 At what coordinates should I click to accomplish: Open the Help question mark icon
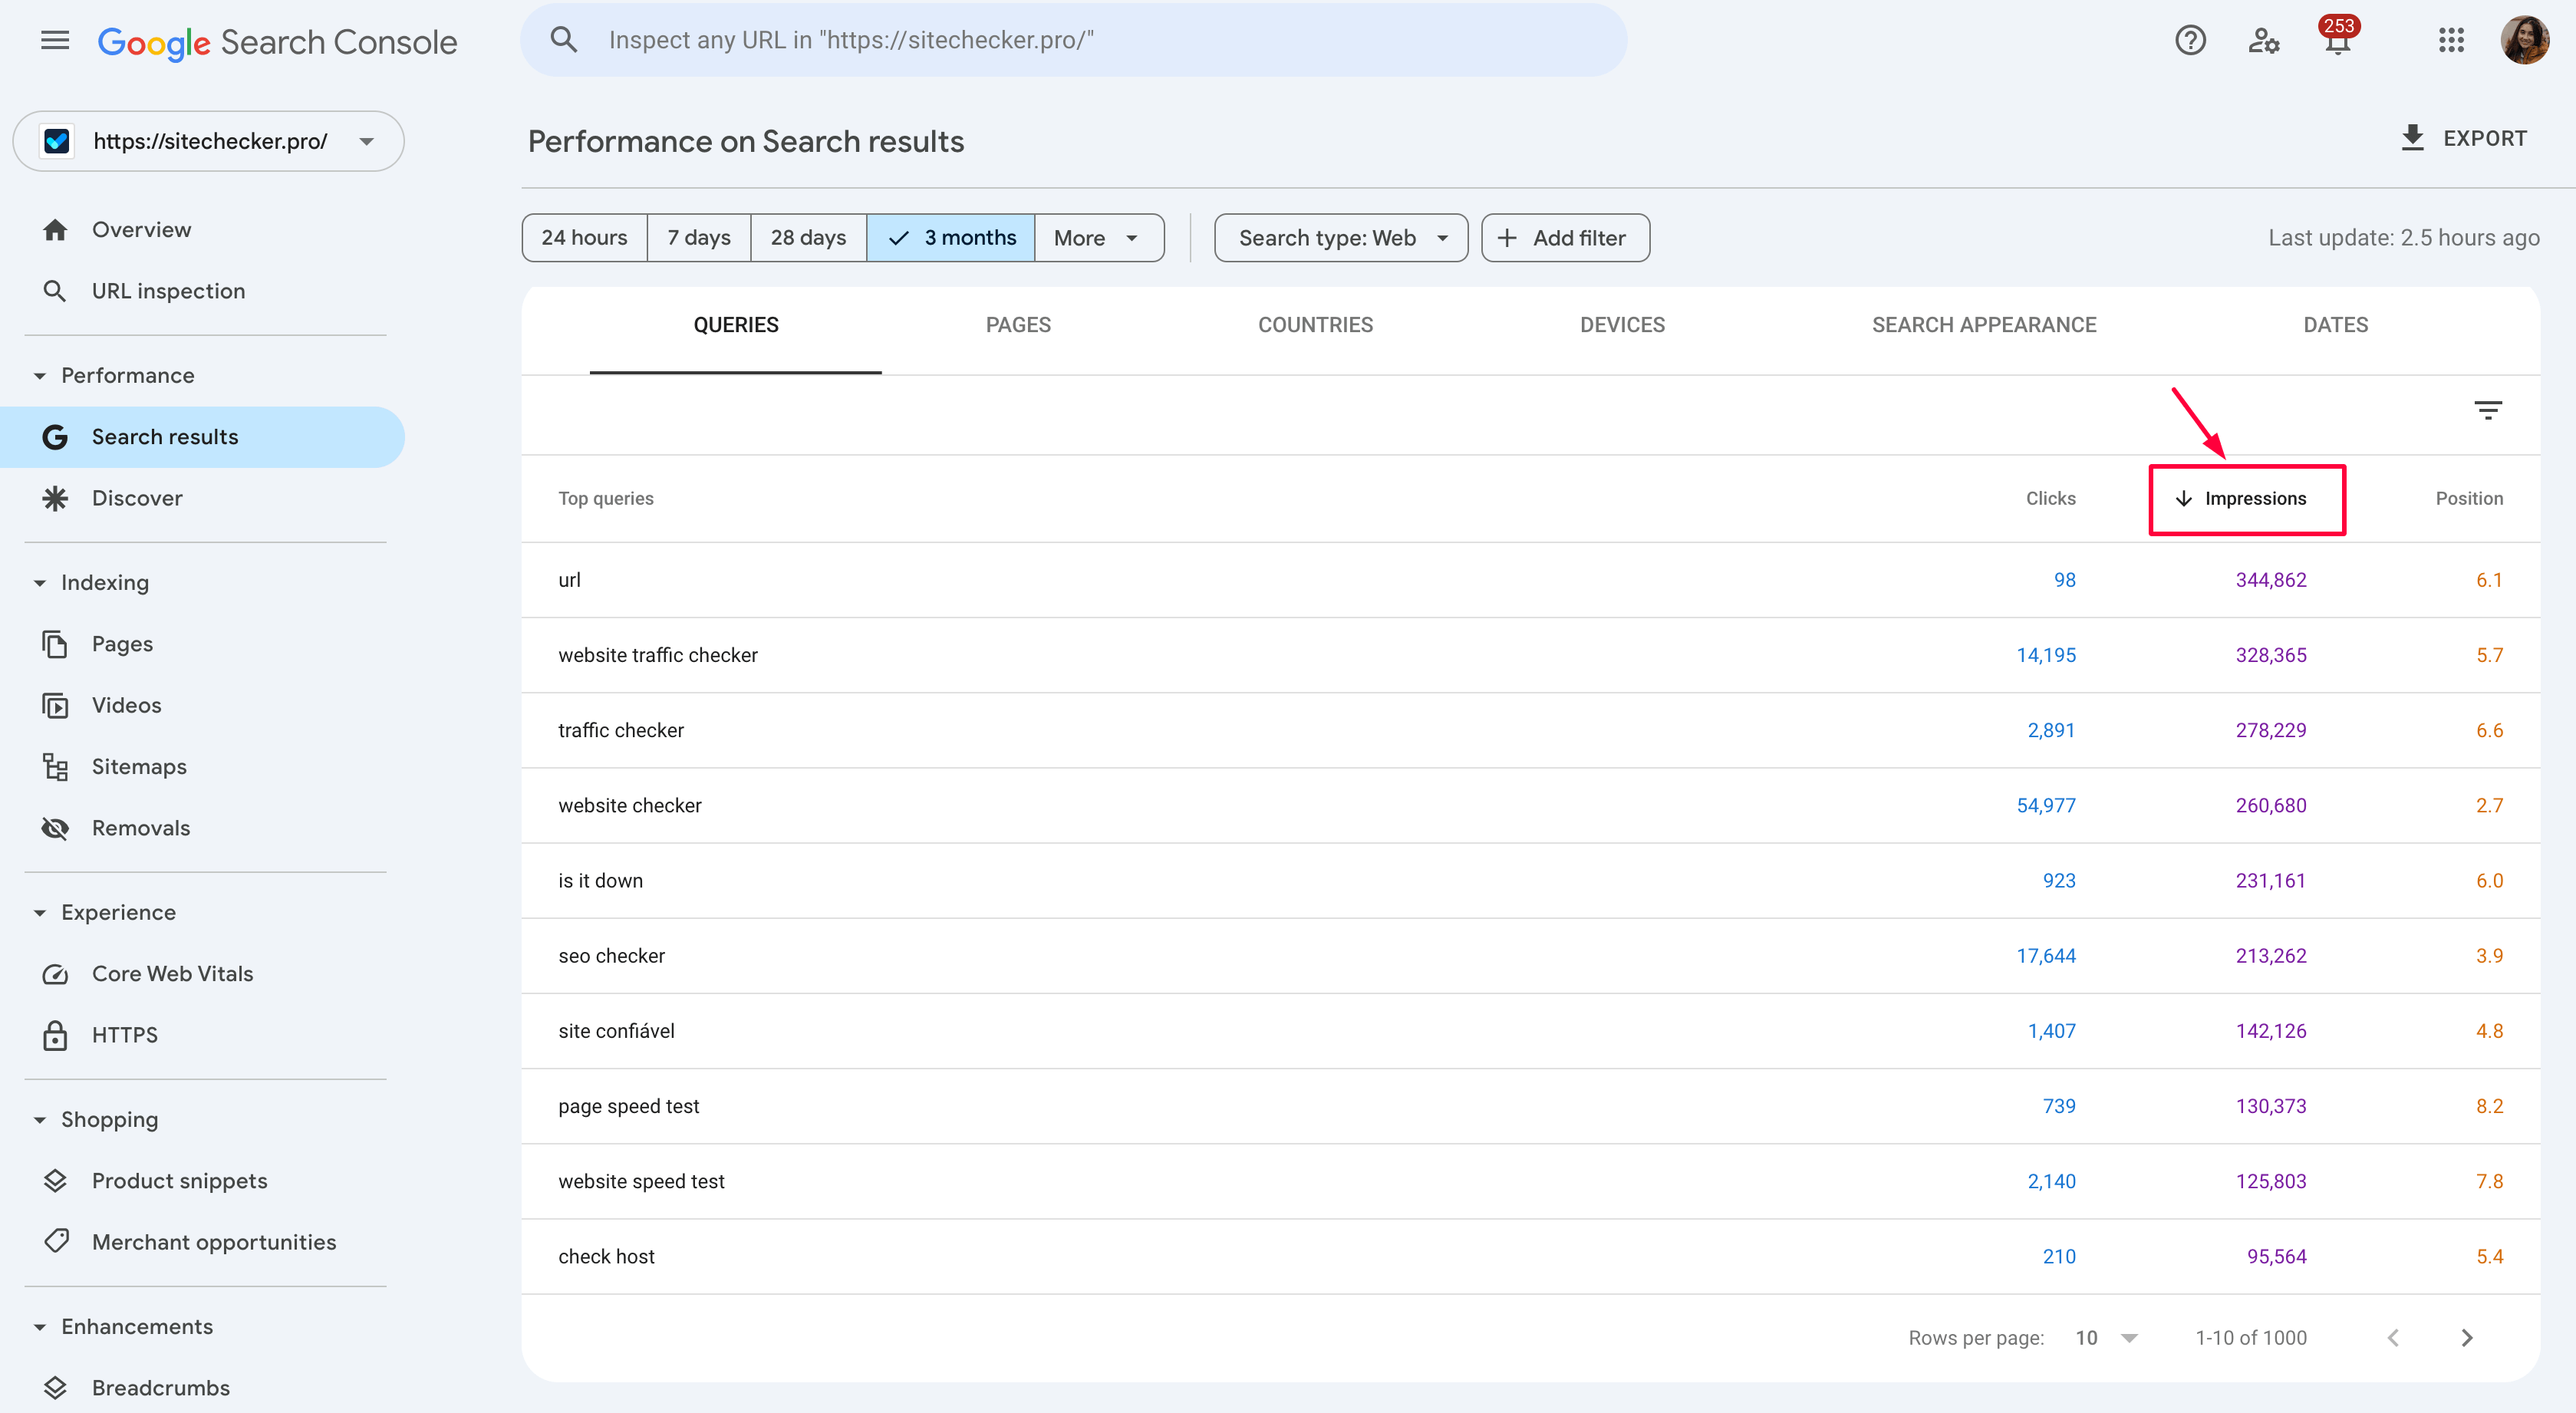tap(2190, 40)
